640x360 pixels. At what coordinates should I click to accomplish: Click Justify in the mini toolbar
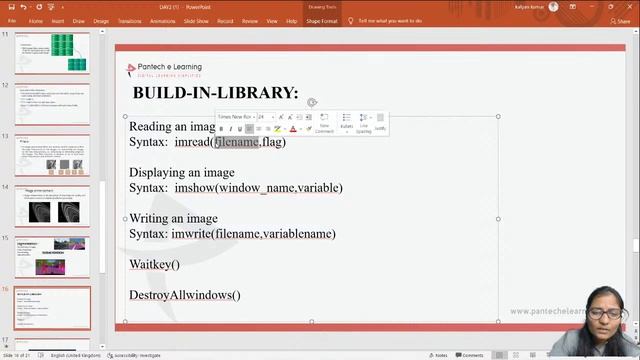point(380,123)
